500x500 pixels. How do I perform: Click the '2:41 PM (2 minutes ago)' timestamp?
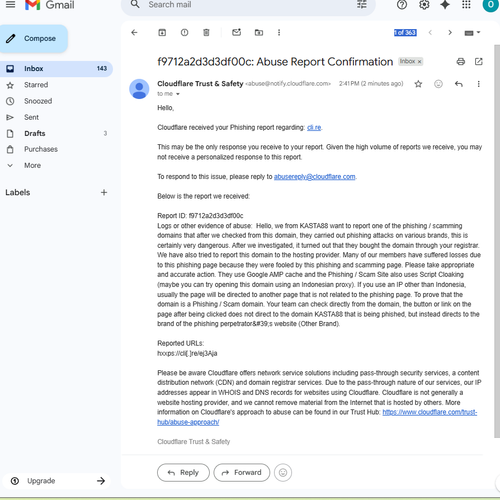[371, 84]
